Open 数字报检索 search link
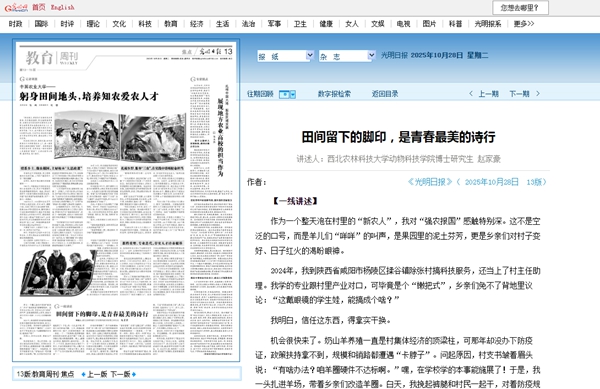600x389 pixels. click(334, 94)
